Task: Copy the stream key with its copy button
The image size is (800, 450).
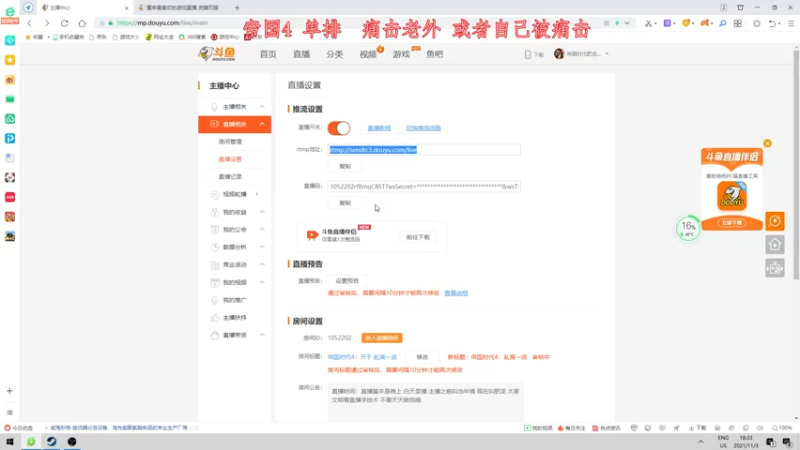Action: click(345, 203)
